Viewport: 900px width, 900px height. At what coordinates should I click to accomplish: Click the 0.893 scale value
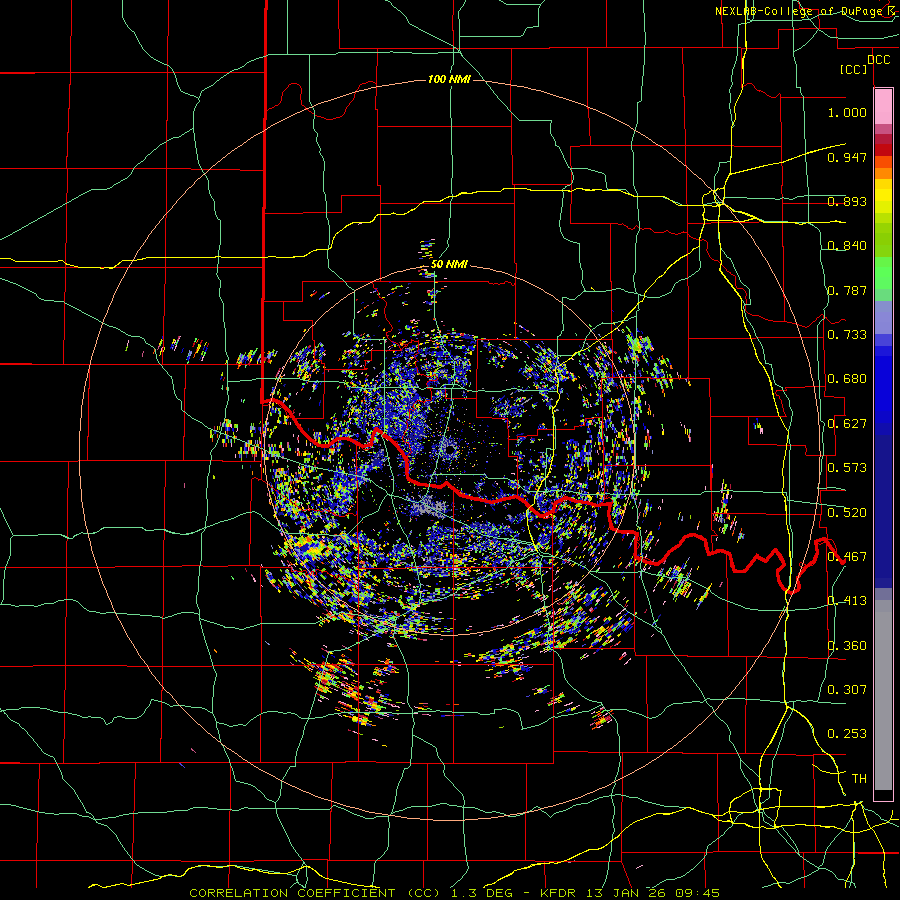[847, 201]
